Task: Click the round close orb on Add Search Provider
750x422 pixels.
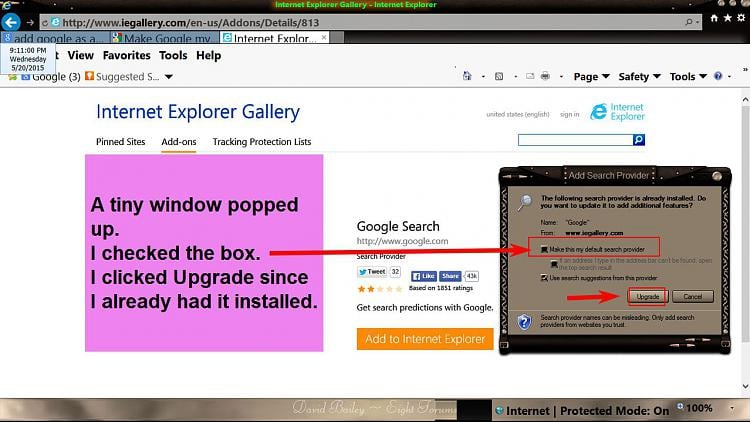Action: pyautogui.click(x=717, y=176)
